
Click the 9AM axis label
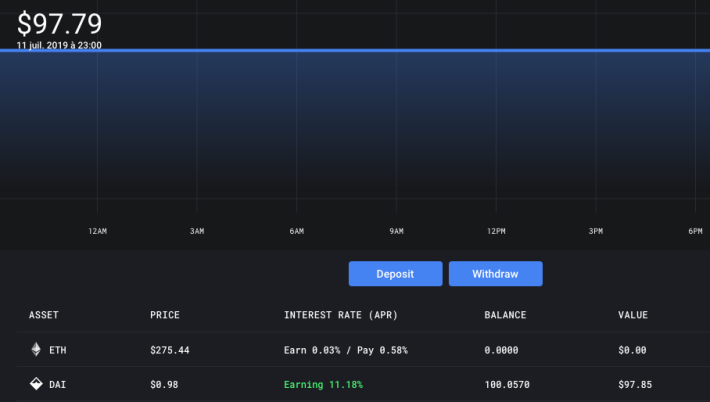396,231
